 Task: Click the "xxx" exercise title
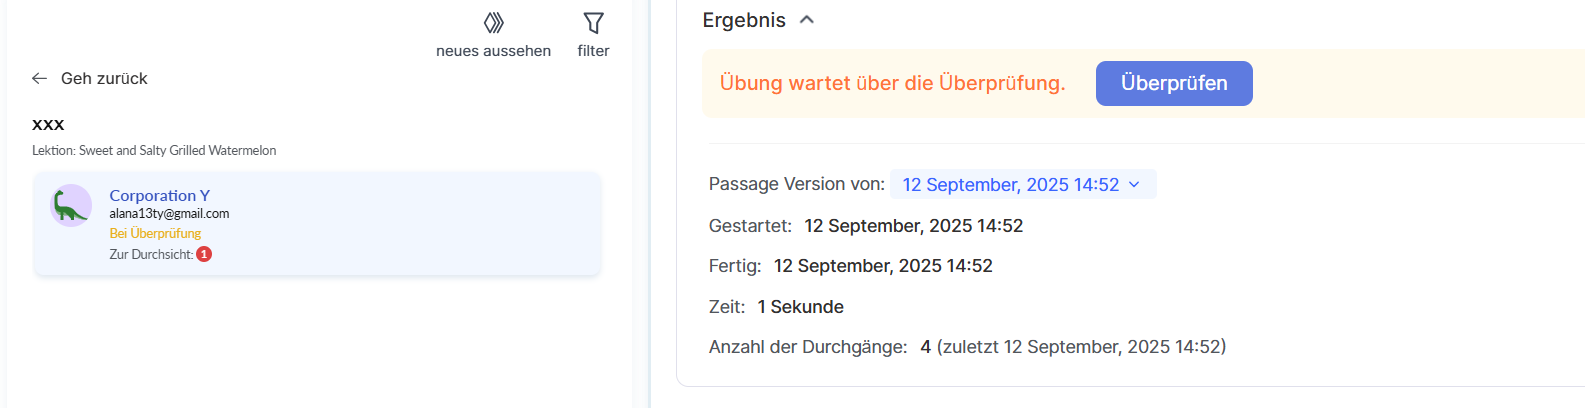48,124
